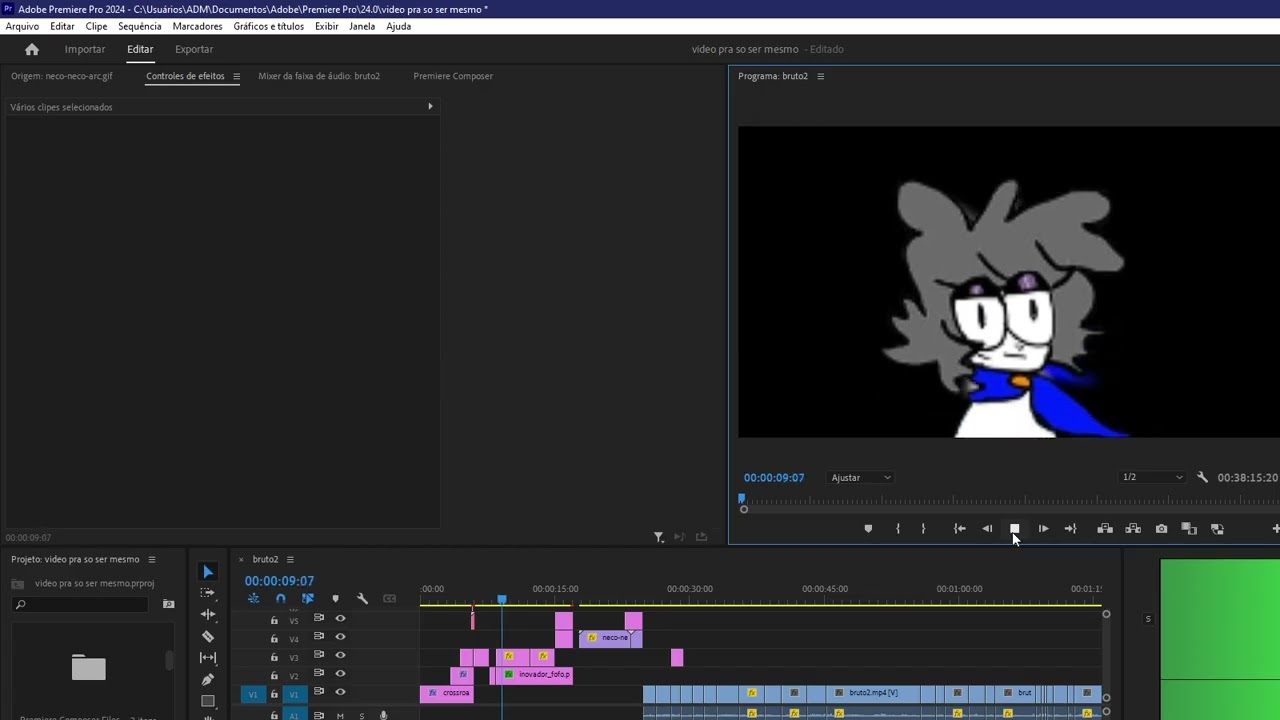The height and width of the screenshot is (720, 1280).
Task: Add a marker in the Program monitor
Action: click(868, 529)
